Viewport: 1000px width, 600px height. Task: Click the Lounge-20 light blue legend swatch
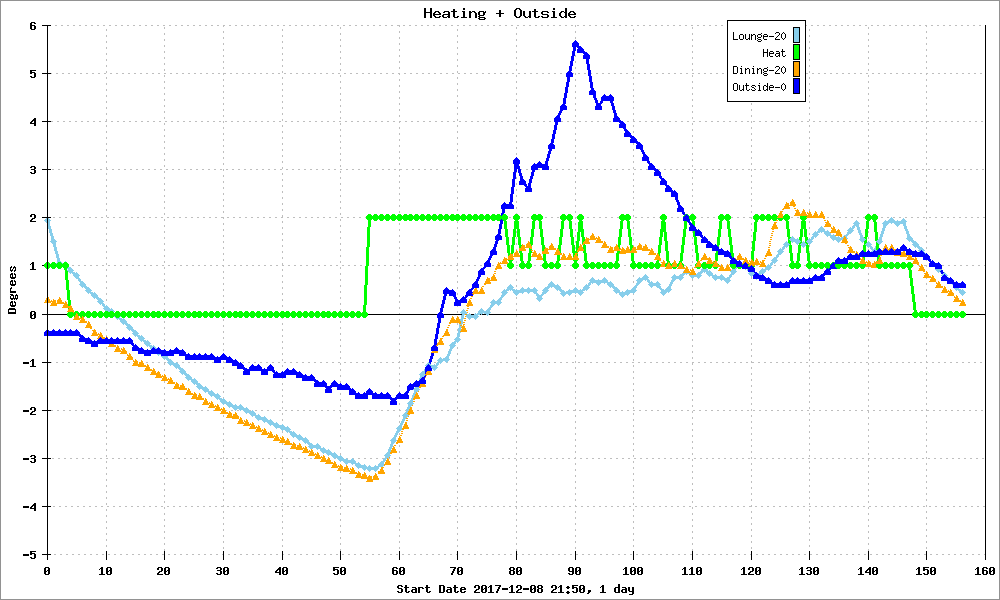(797, 35)
